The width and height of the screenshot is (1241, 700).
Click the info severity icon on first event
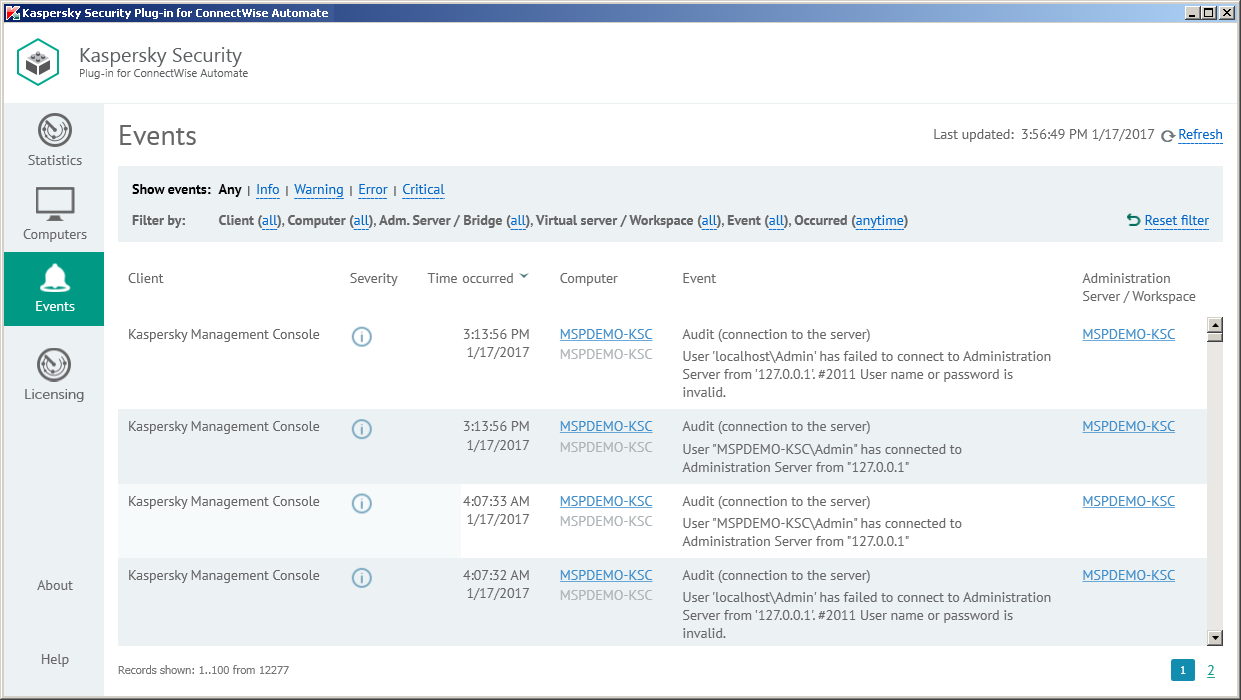pyautogui.click(x=361, y=337)
